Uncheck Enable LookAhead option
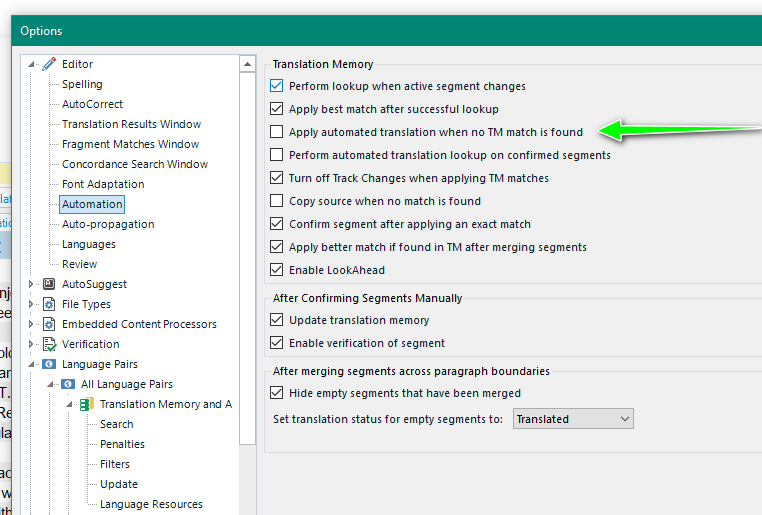 coord(277,270)
